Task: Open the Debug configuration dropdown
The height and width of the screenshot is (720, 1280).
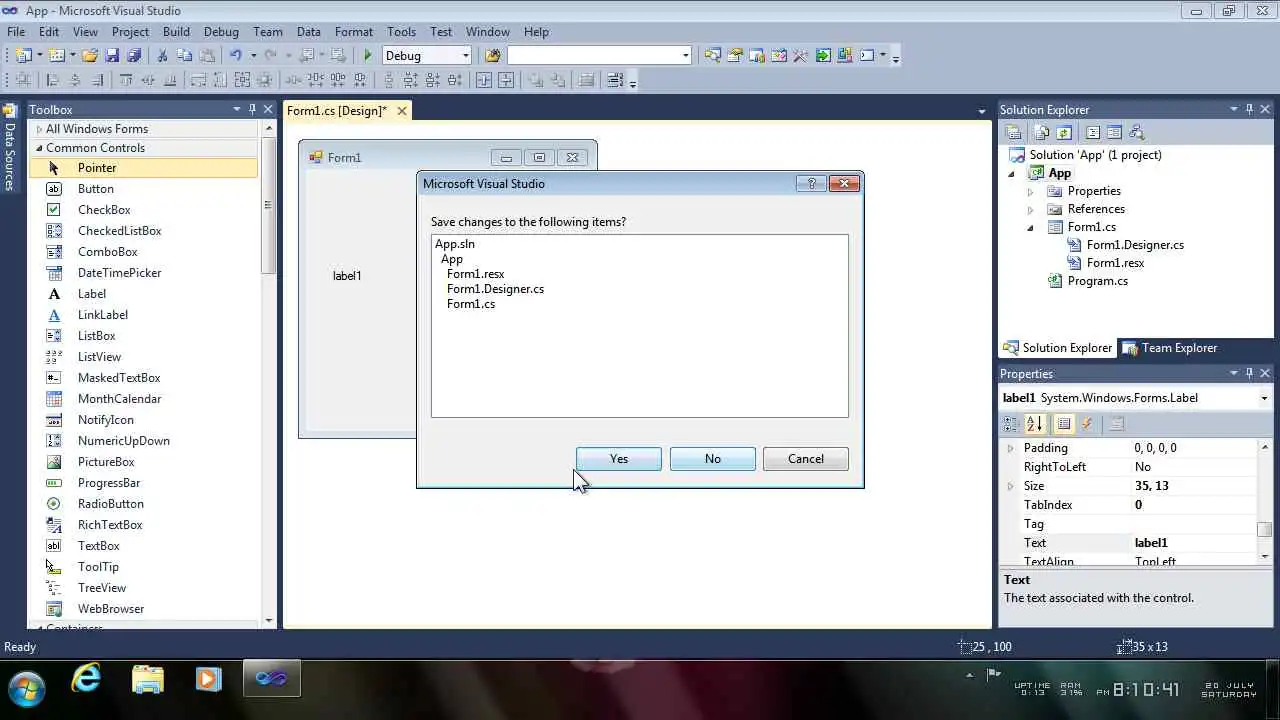Action: [466, 55]
